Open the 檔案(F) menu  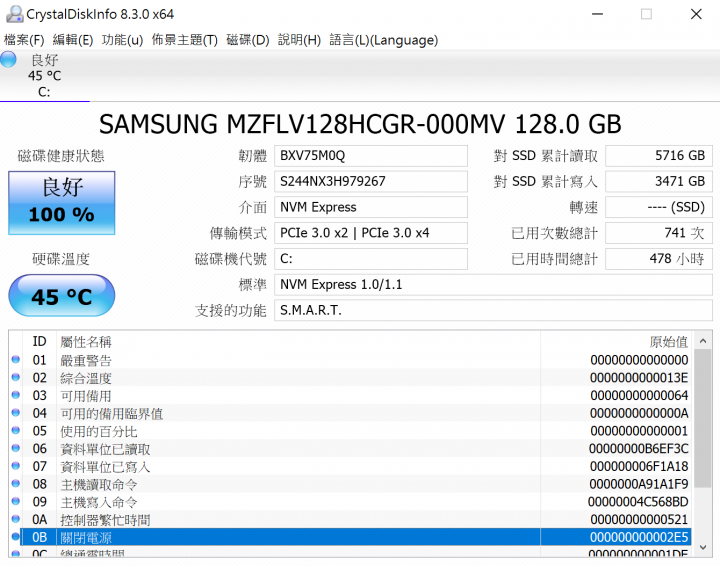pyautogui.click(x=24, y=40)
